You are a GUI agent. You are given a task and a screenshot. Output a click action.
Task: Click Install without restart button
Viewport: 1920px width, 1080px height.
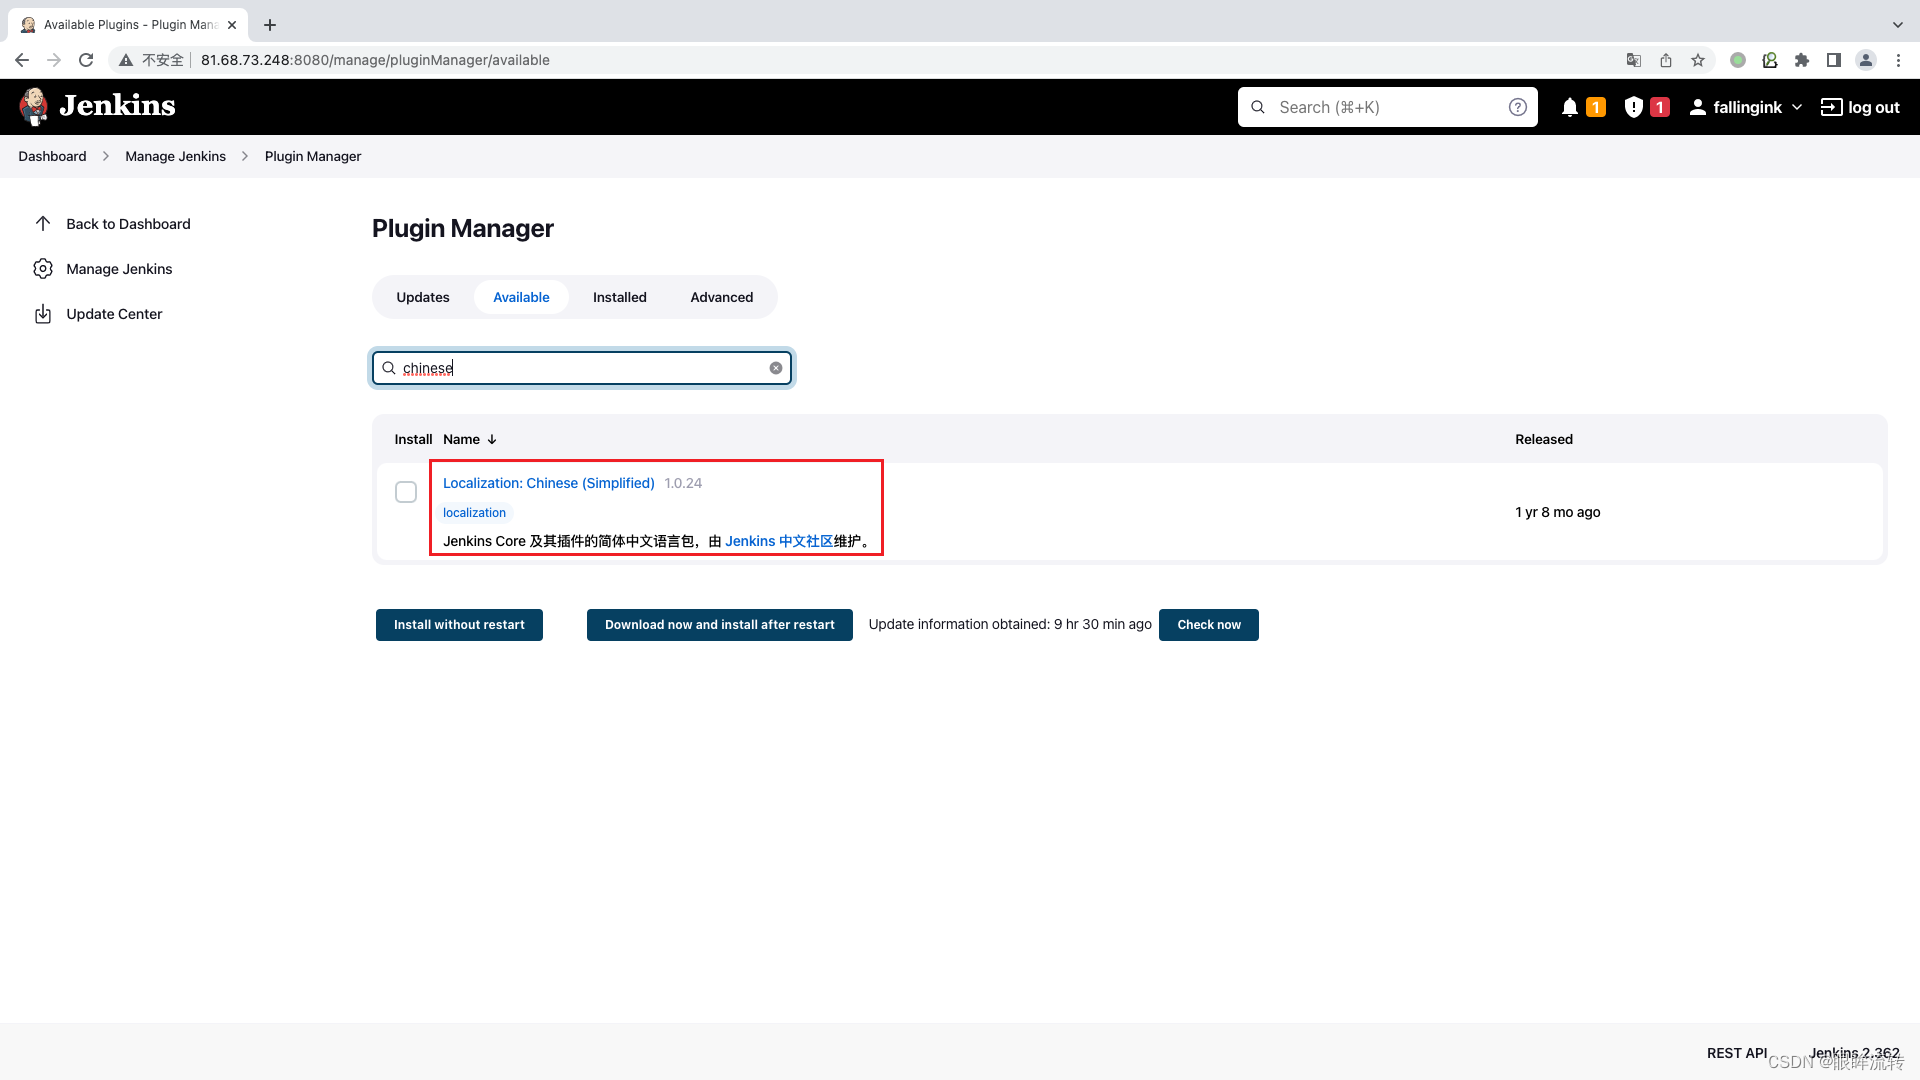459,625
